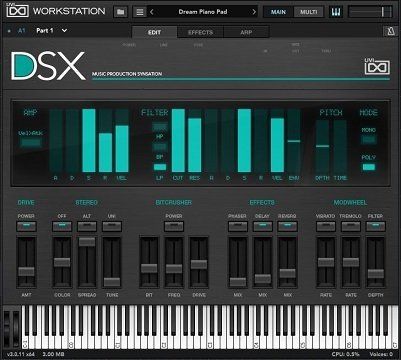Click the UVI logo at top left
This screenshot has height=360, width=401.
coord(18,10)
